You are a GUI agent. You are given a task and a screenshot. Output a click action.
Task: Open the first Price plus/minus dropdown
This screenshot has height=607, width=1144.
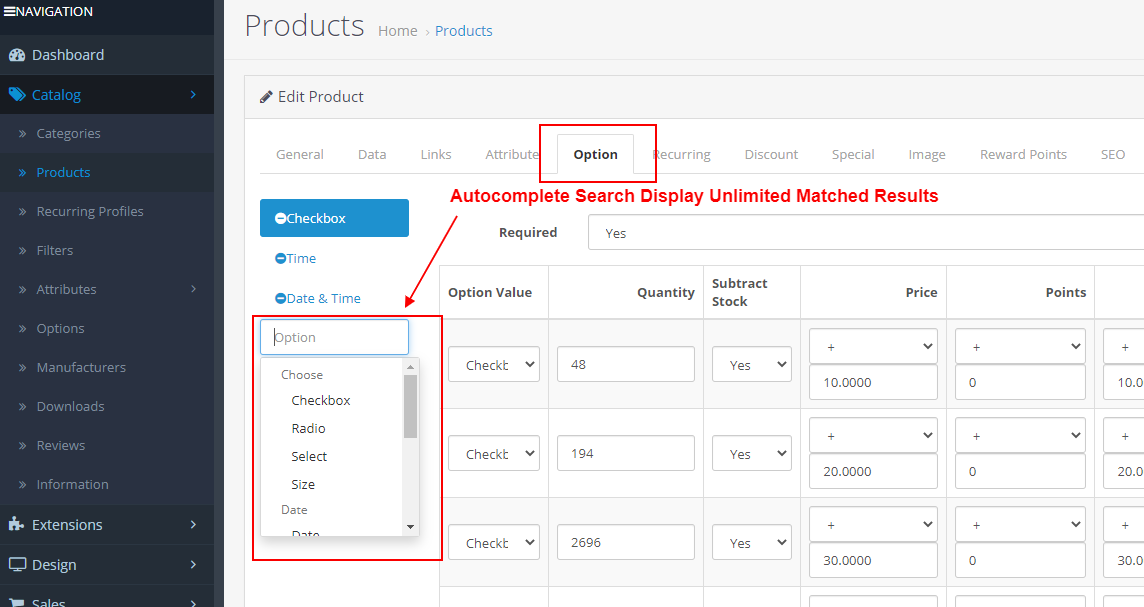[873, 345]
